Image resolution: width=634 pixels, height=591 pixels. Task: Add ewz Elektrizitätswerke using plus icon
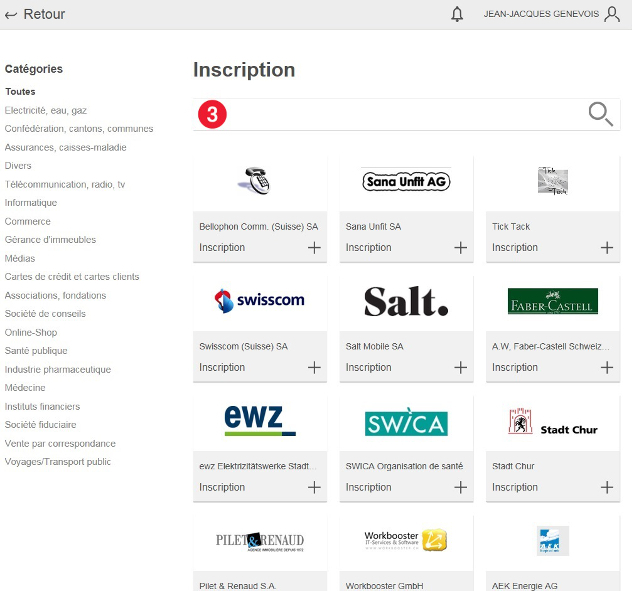(314, 487)
